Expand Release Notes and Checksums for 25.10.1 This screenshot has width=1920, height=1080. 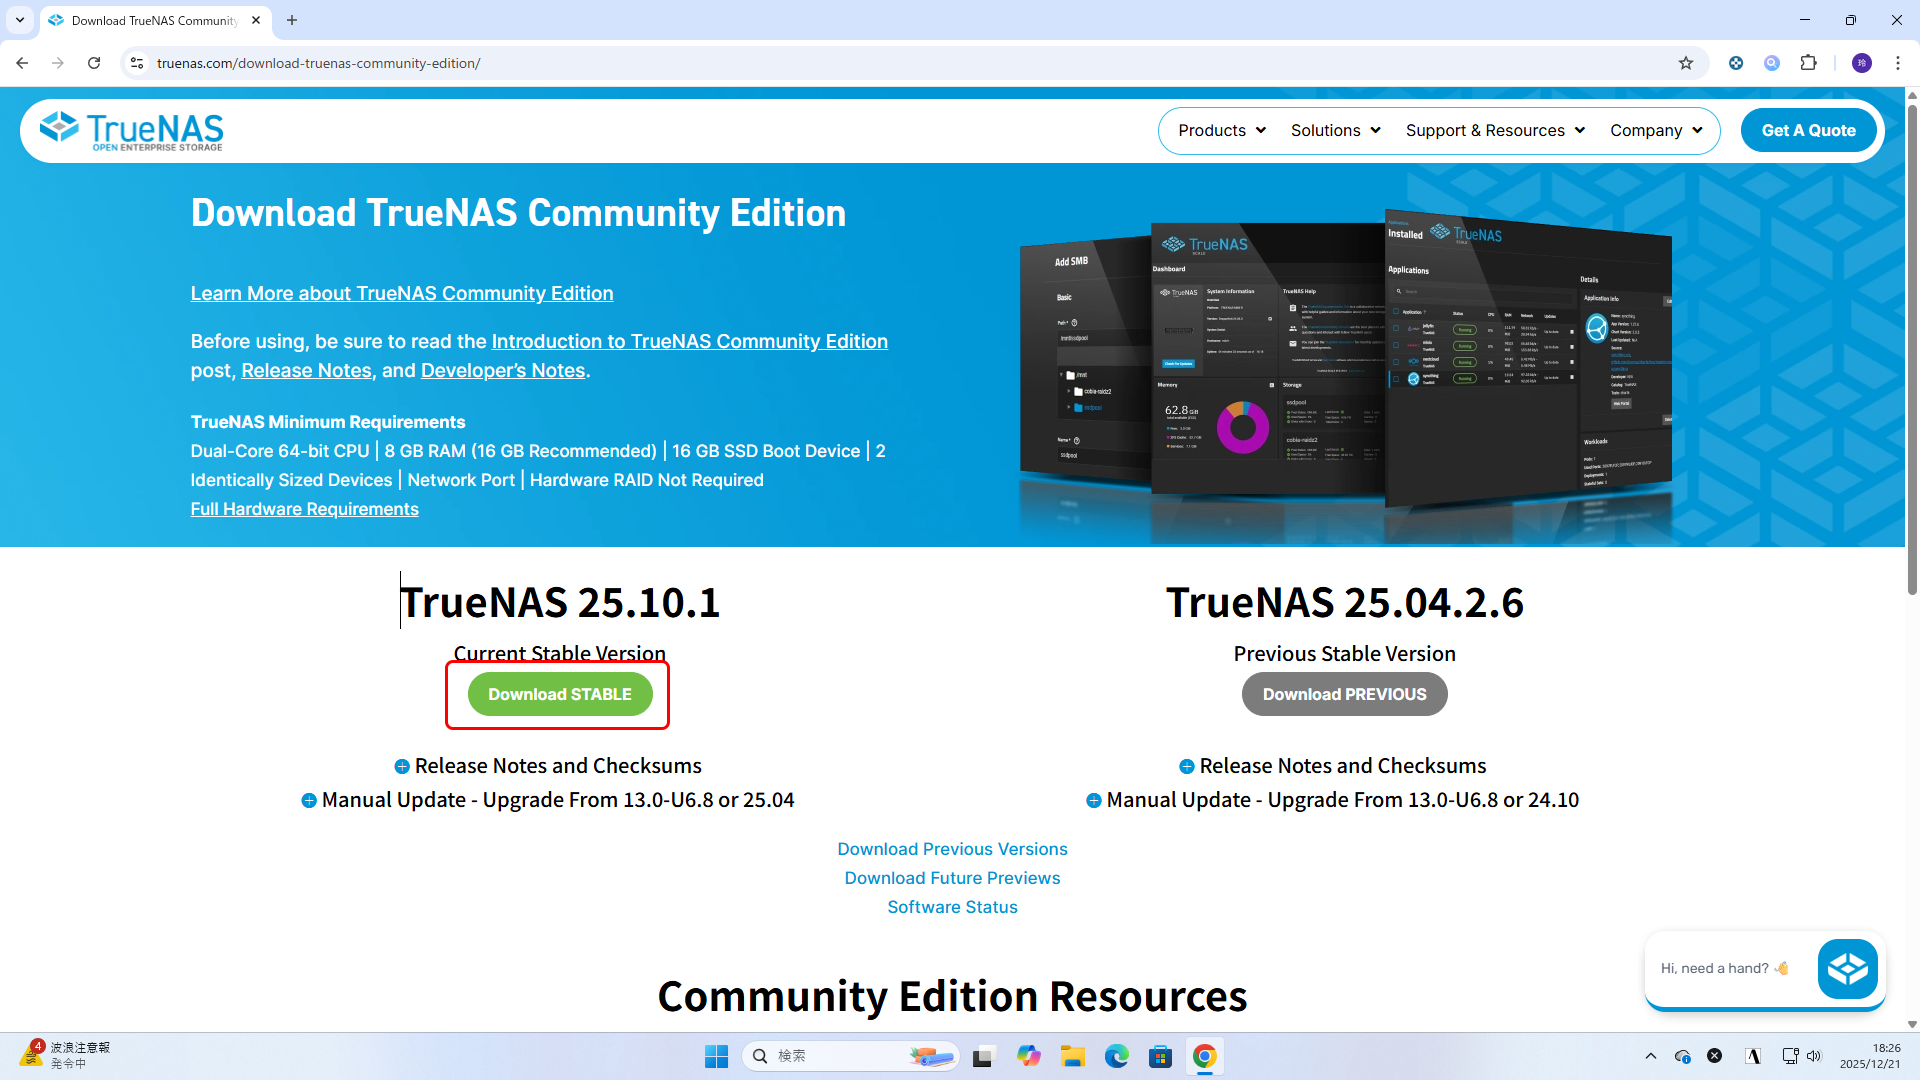point(548,766)
